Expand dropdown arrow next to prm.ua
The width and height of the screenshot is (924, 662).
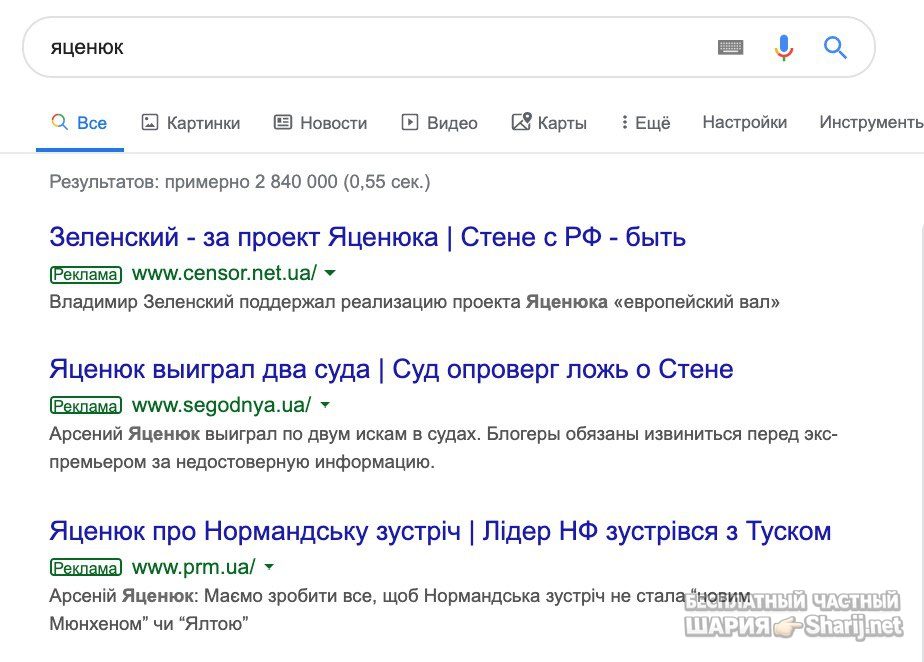tap(269, 567)
